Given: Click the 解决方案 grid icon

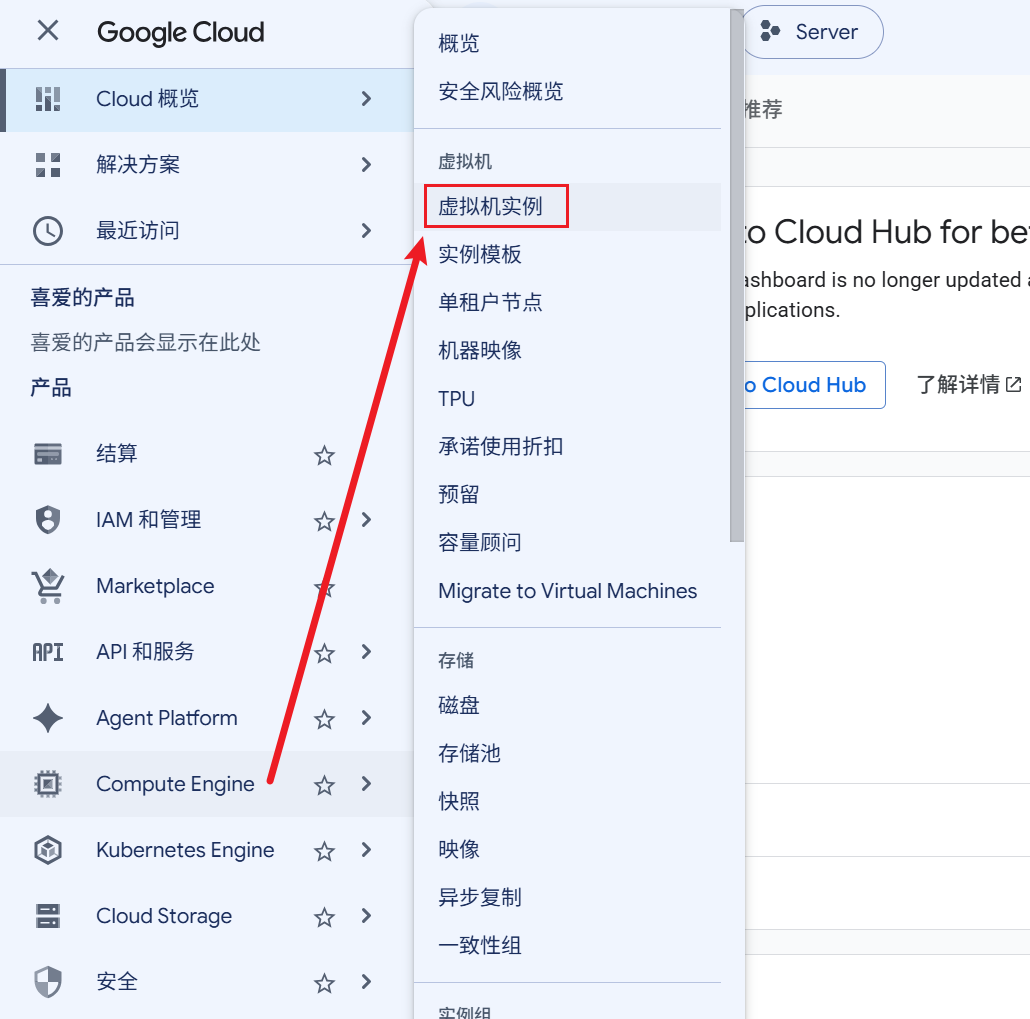Looking at the screenshot, I should pos(48,165).
